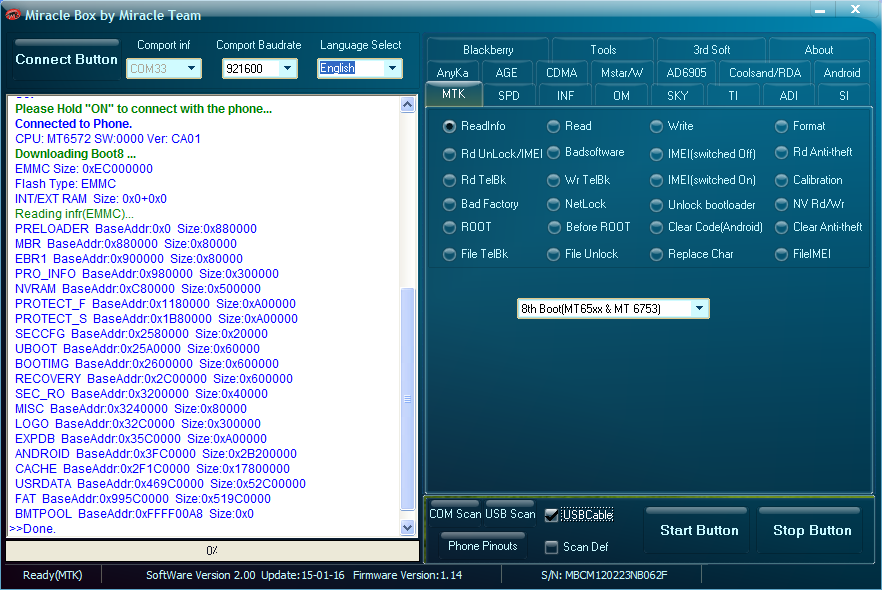Expand the 8th Boot(MT65xx & MT 6753) dropdown
The width and height of the screenshot is (882, 590).
699,308
